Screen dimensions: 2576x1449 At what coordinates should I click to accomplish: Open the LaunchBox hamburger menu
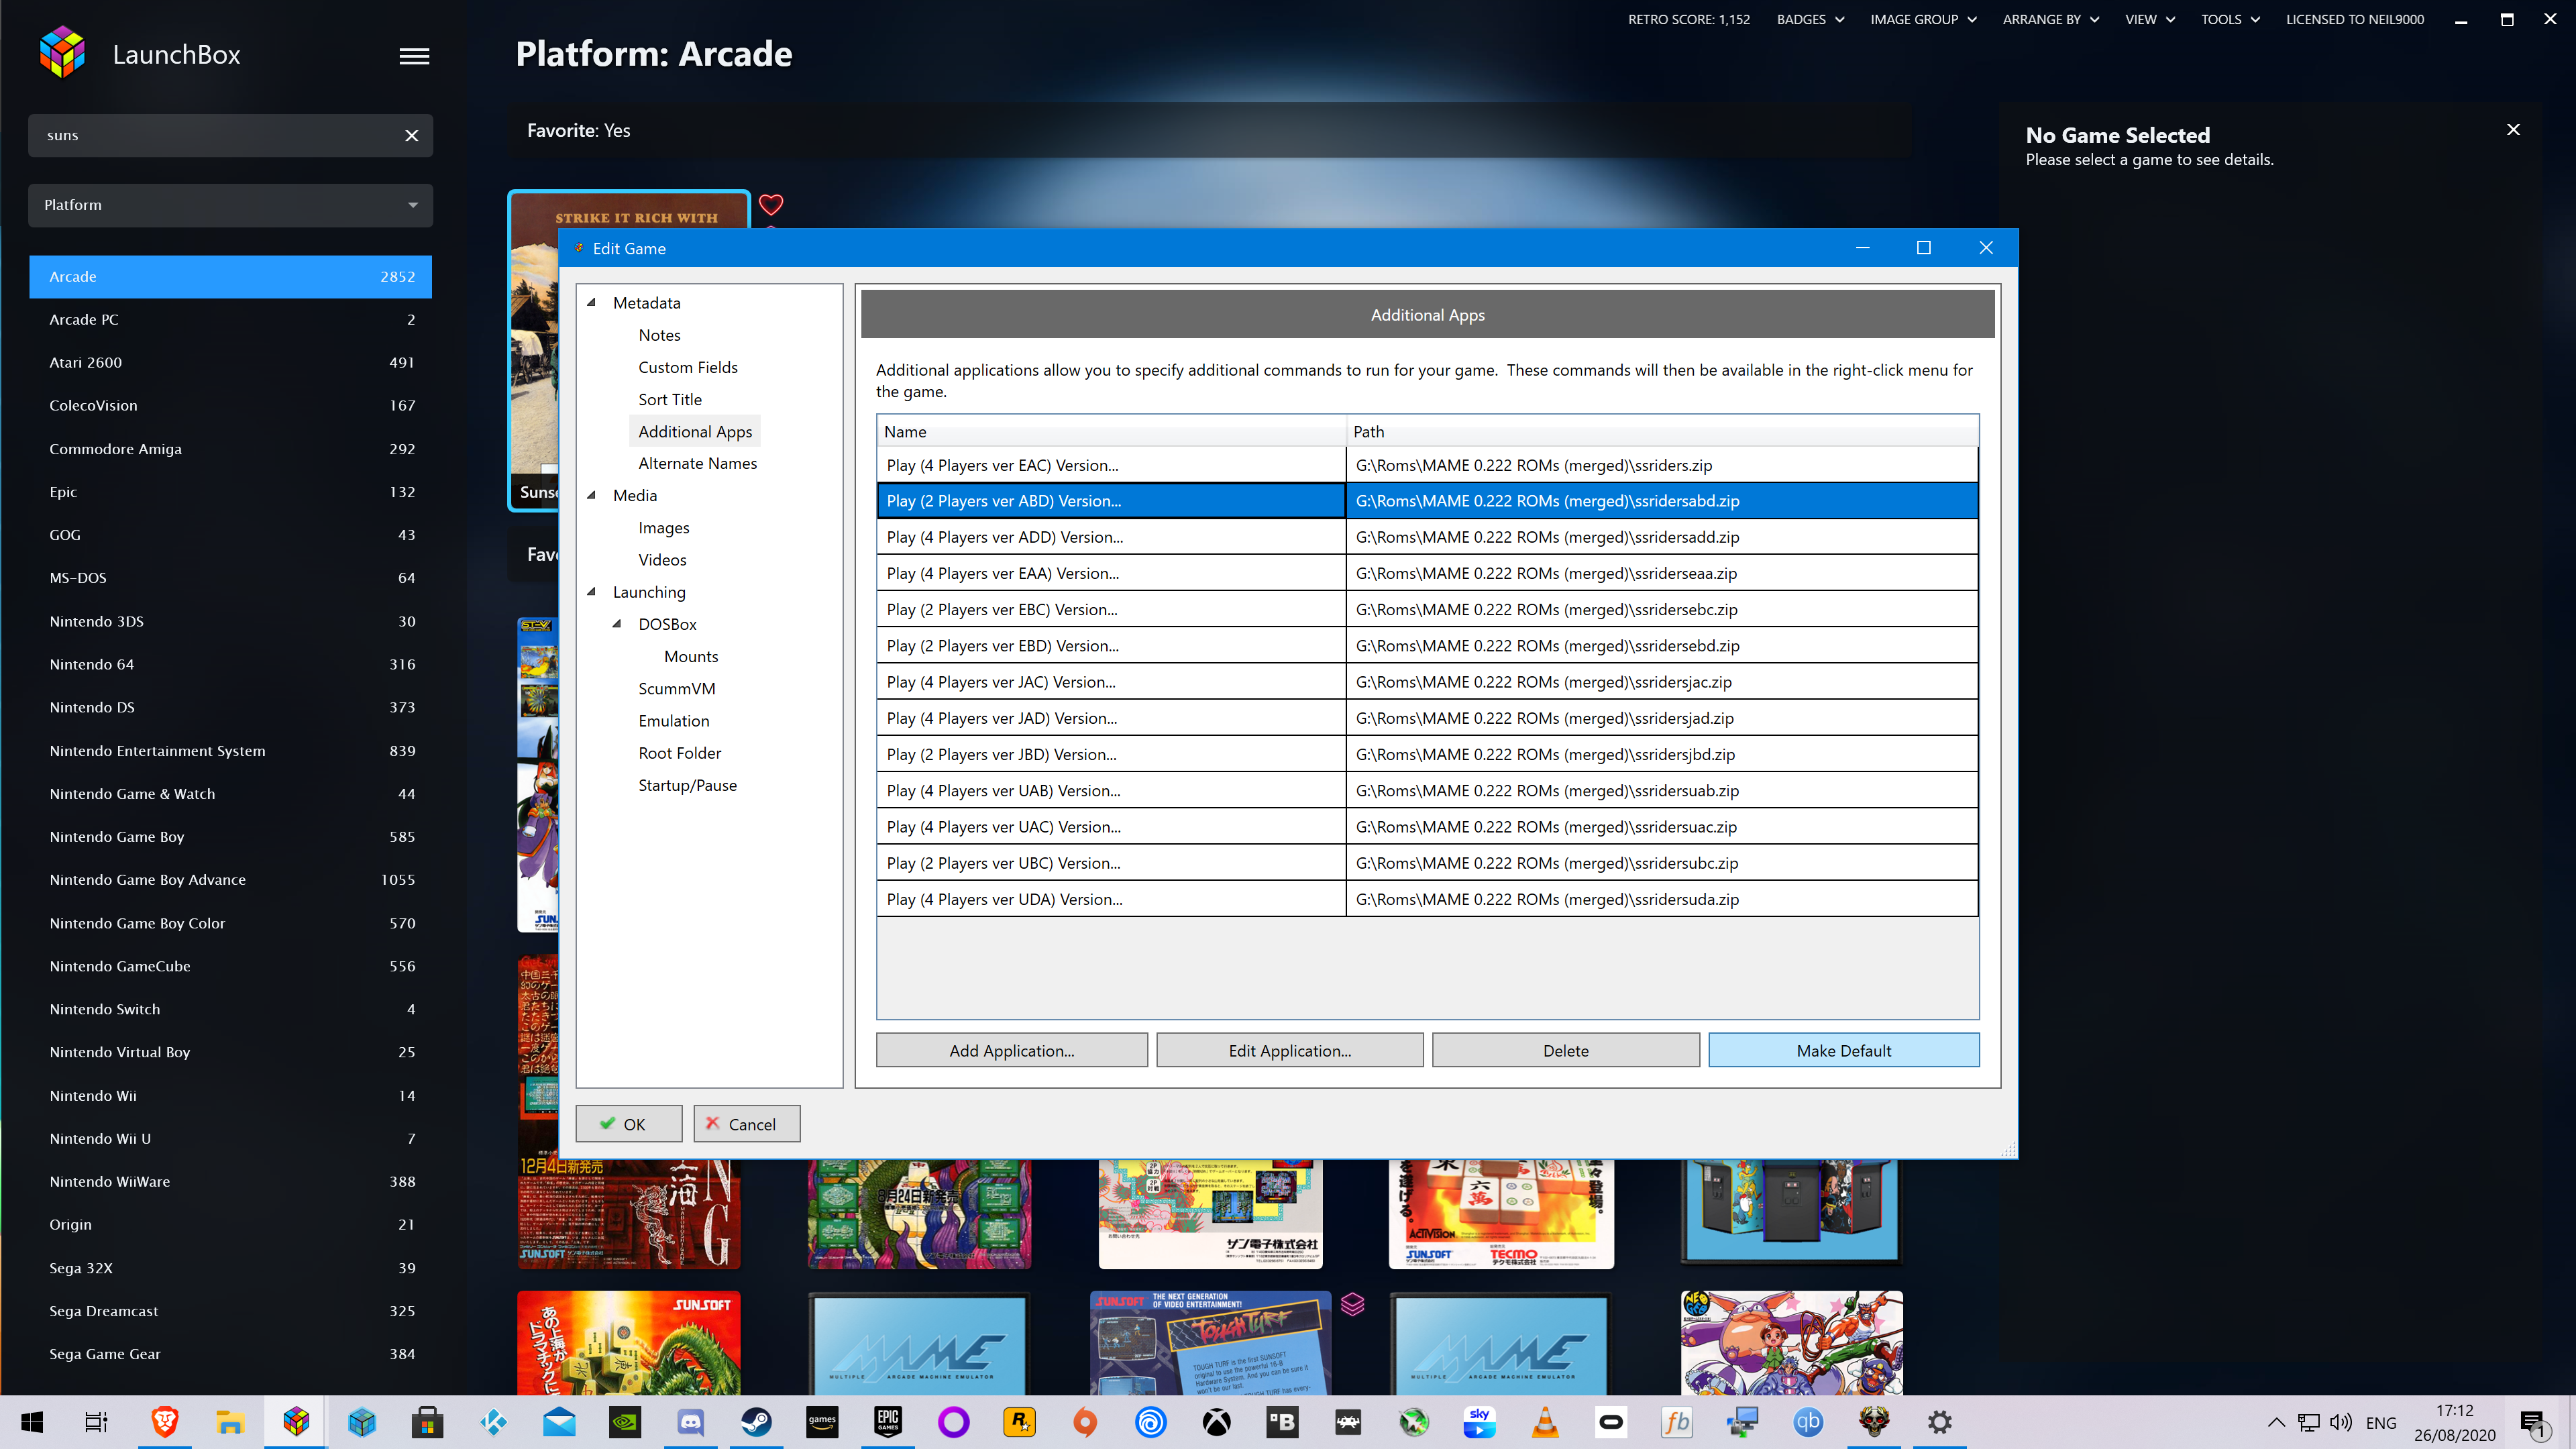pyautogui.click(x=414, y=56)
